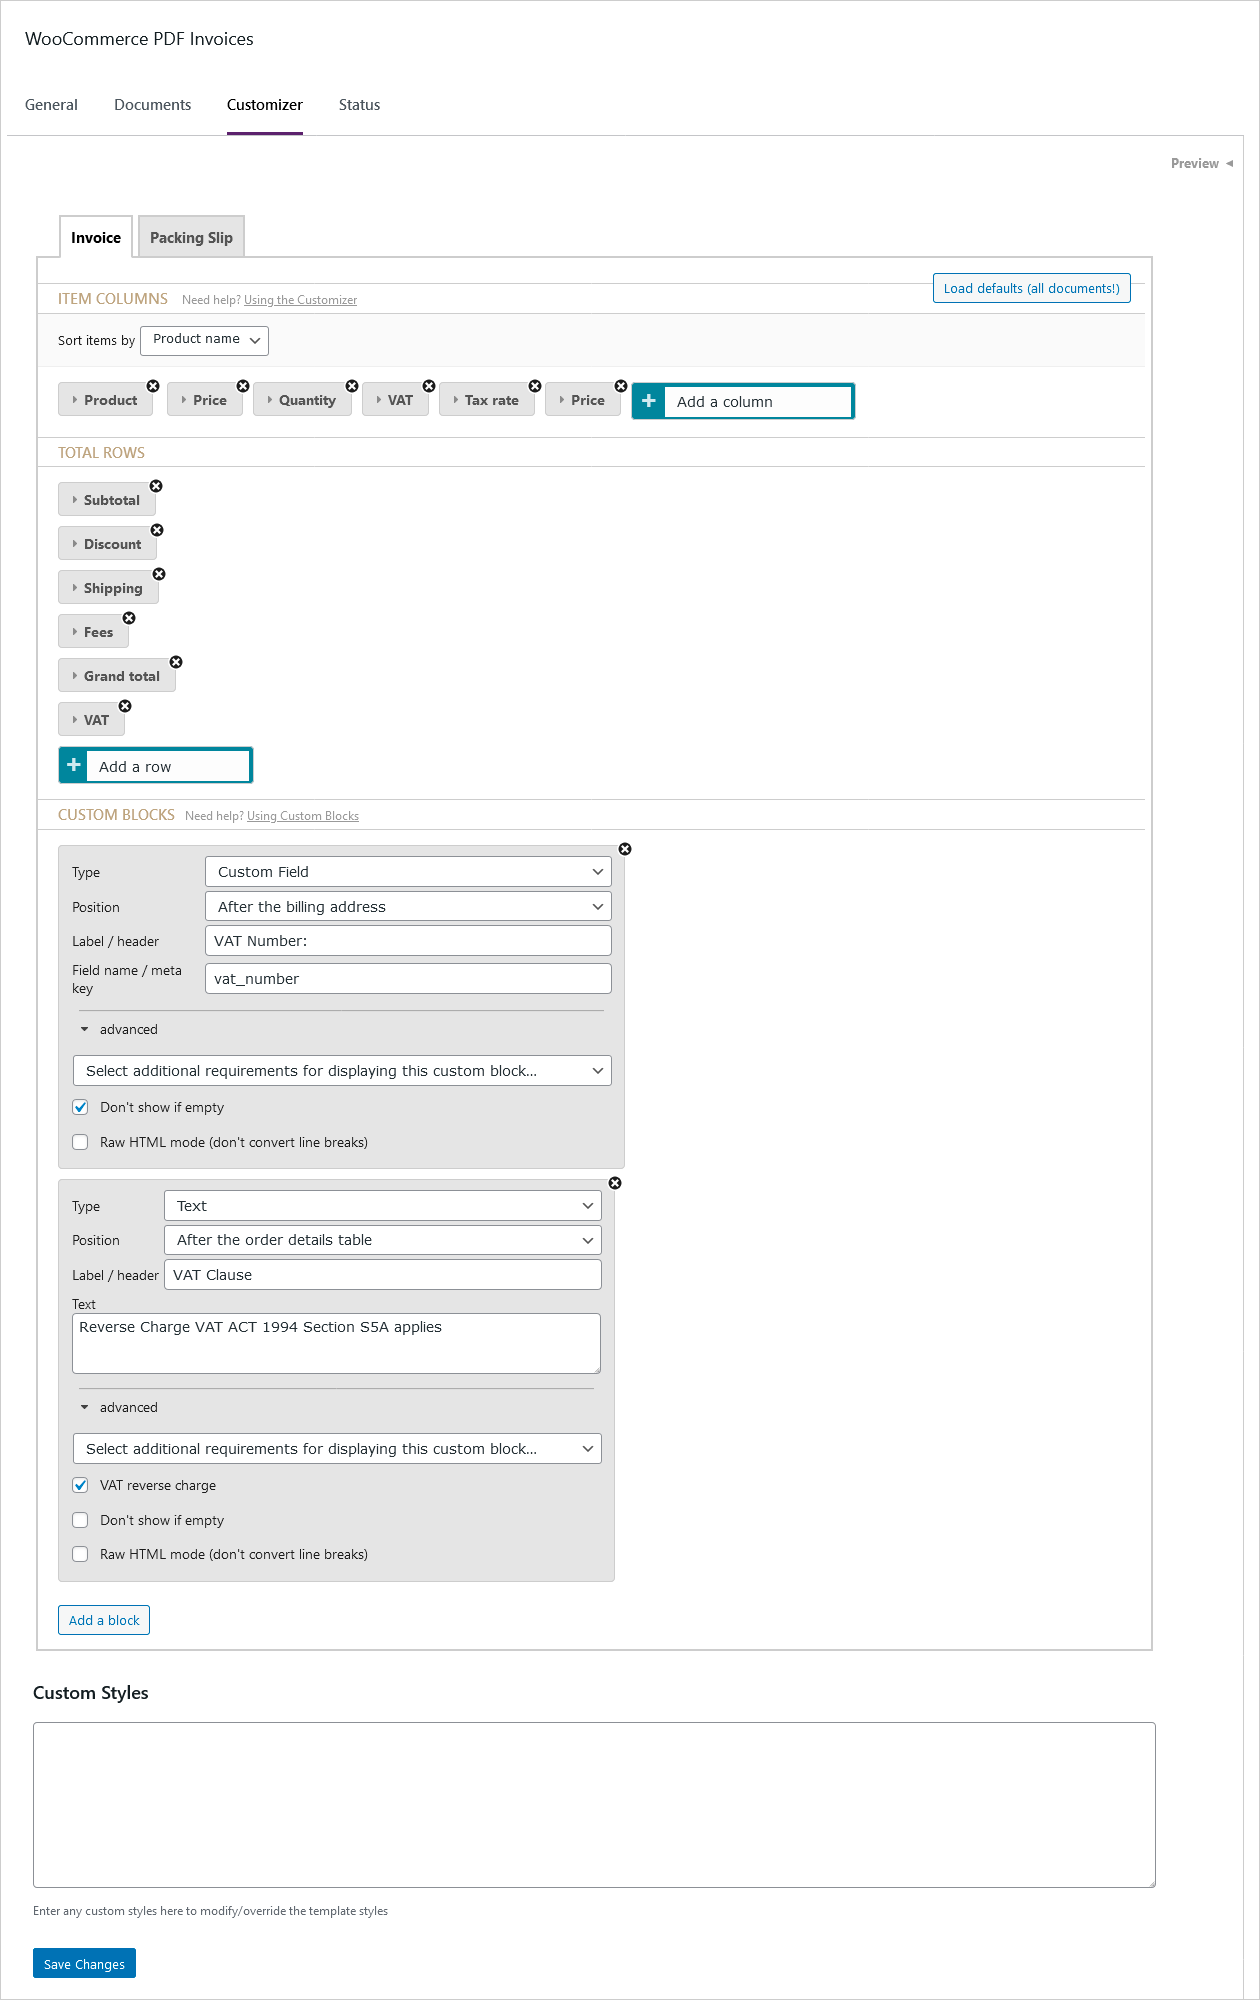Toggle Don't show if empty in Text block
The image size is (1260, 2000).
pyautogui.click(x=81, y=1520)
